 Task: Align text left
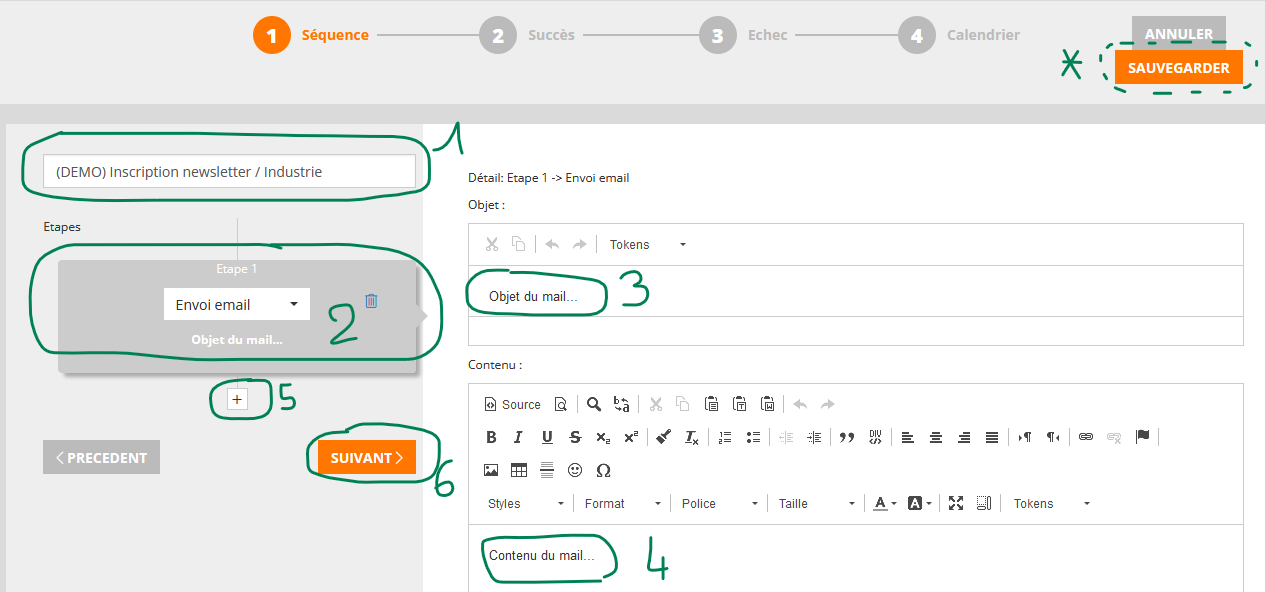tap(907, 437)
